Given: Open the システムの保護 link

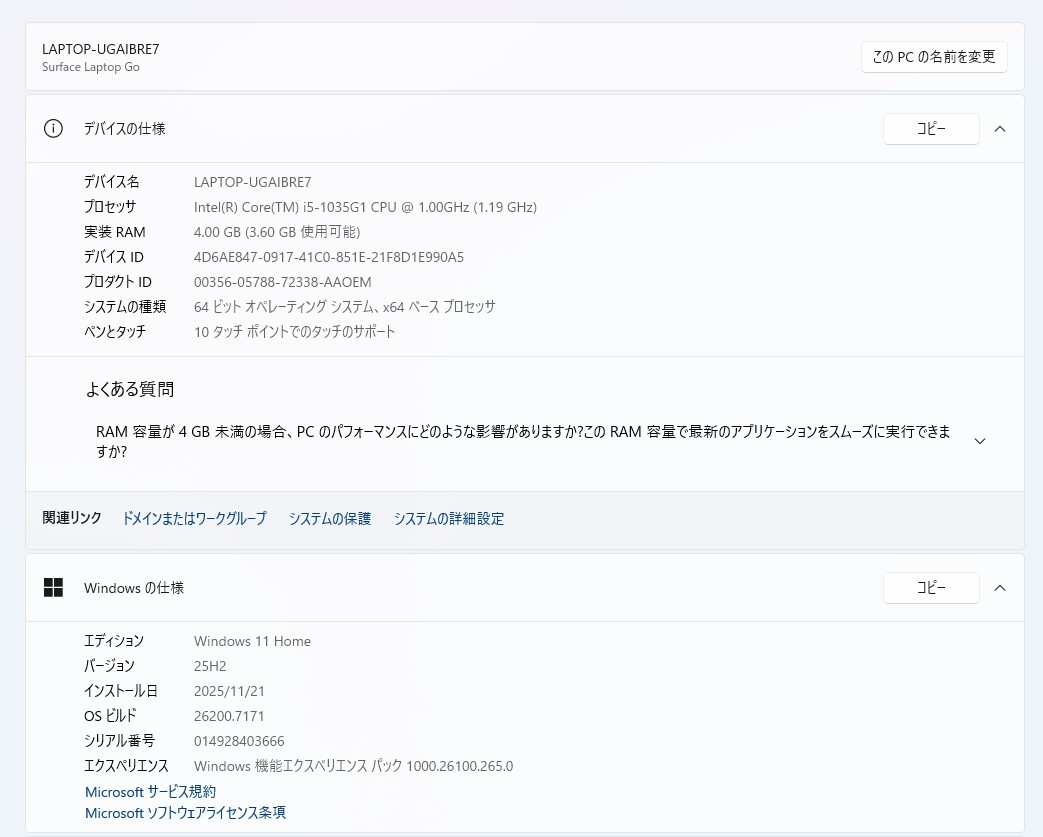Looking at the screenshot, I should pyautogui.click(x=329, y=519).
